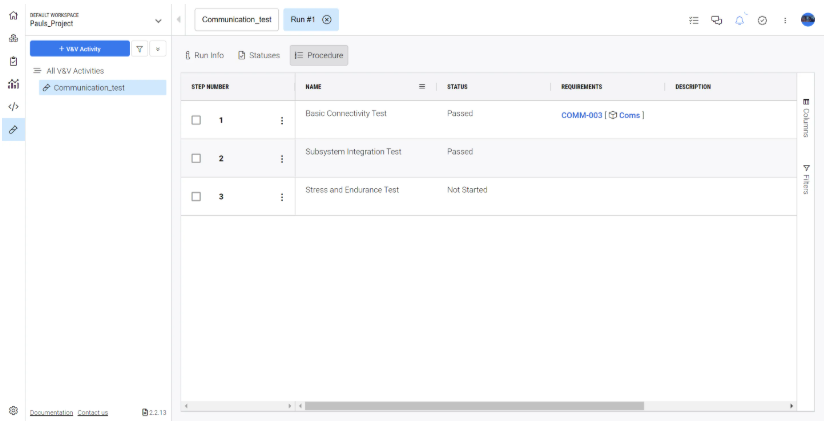Open settings gear at sidebar bottom

13,410
